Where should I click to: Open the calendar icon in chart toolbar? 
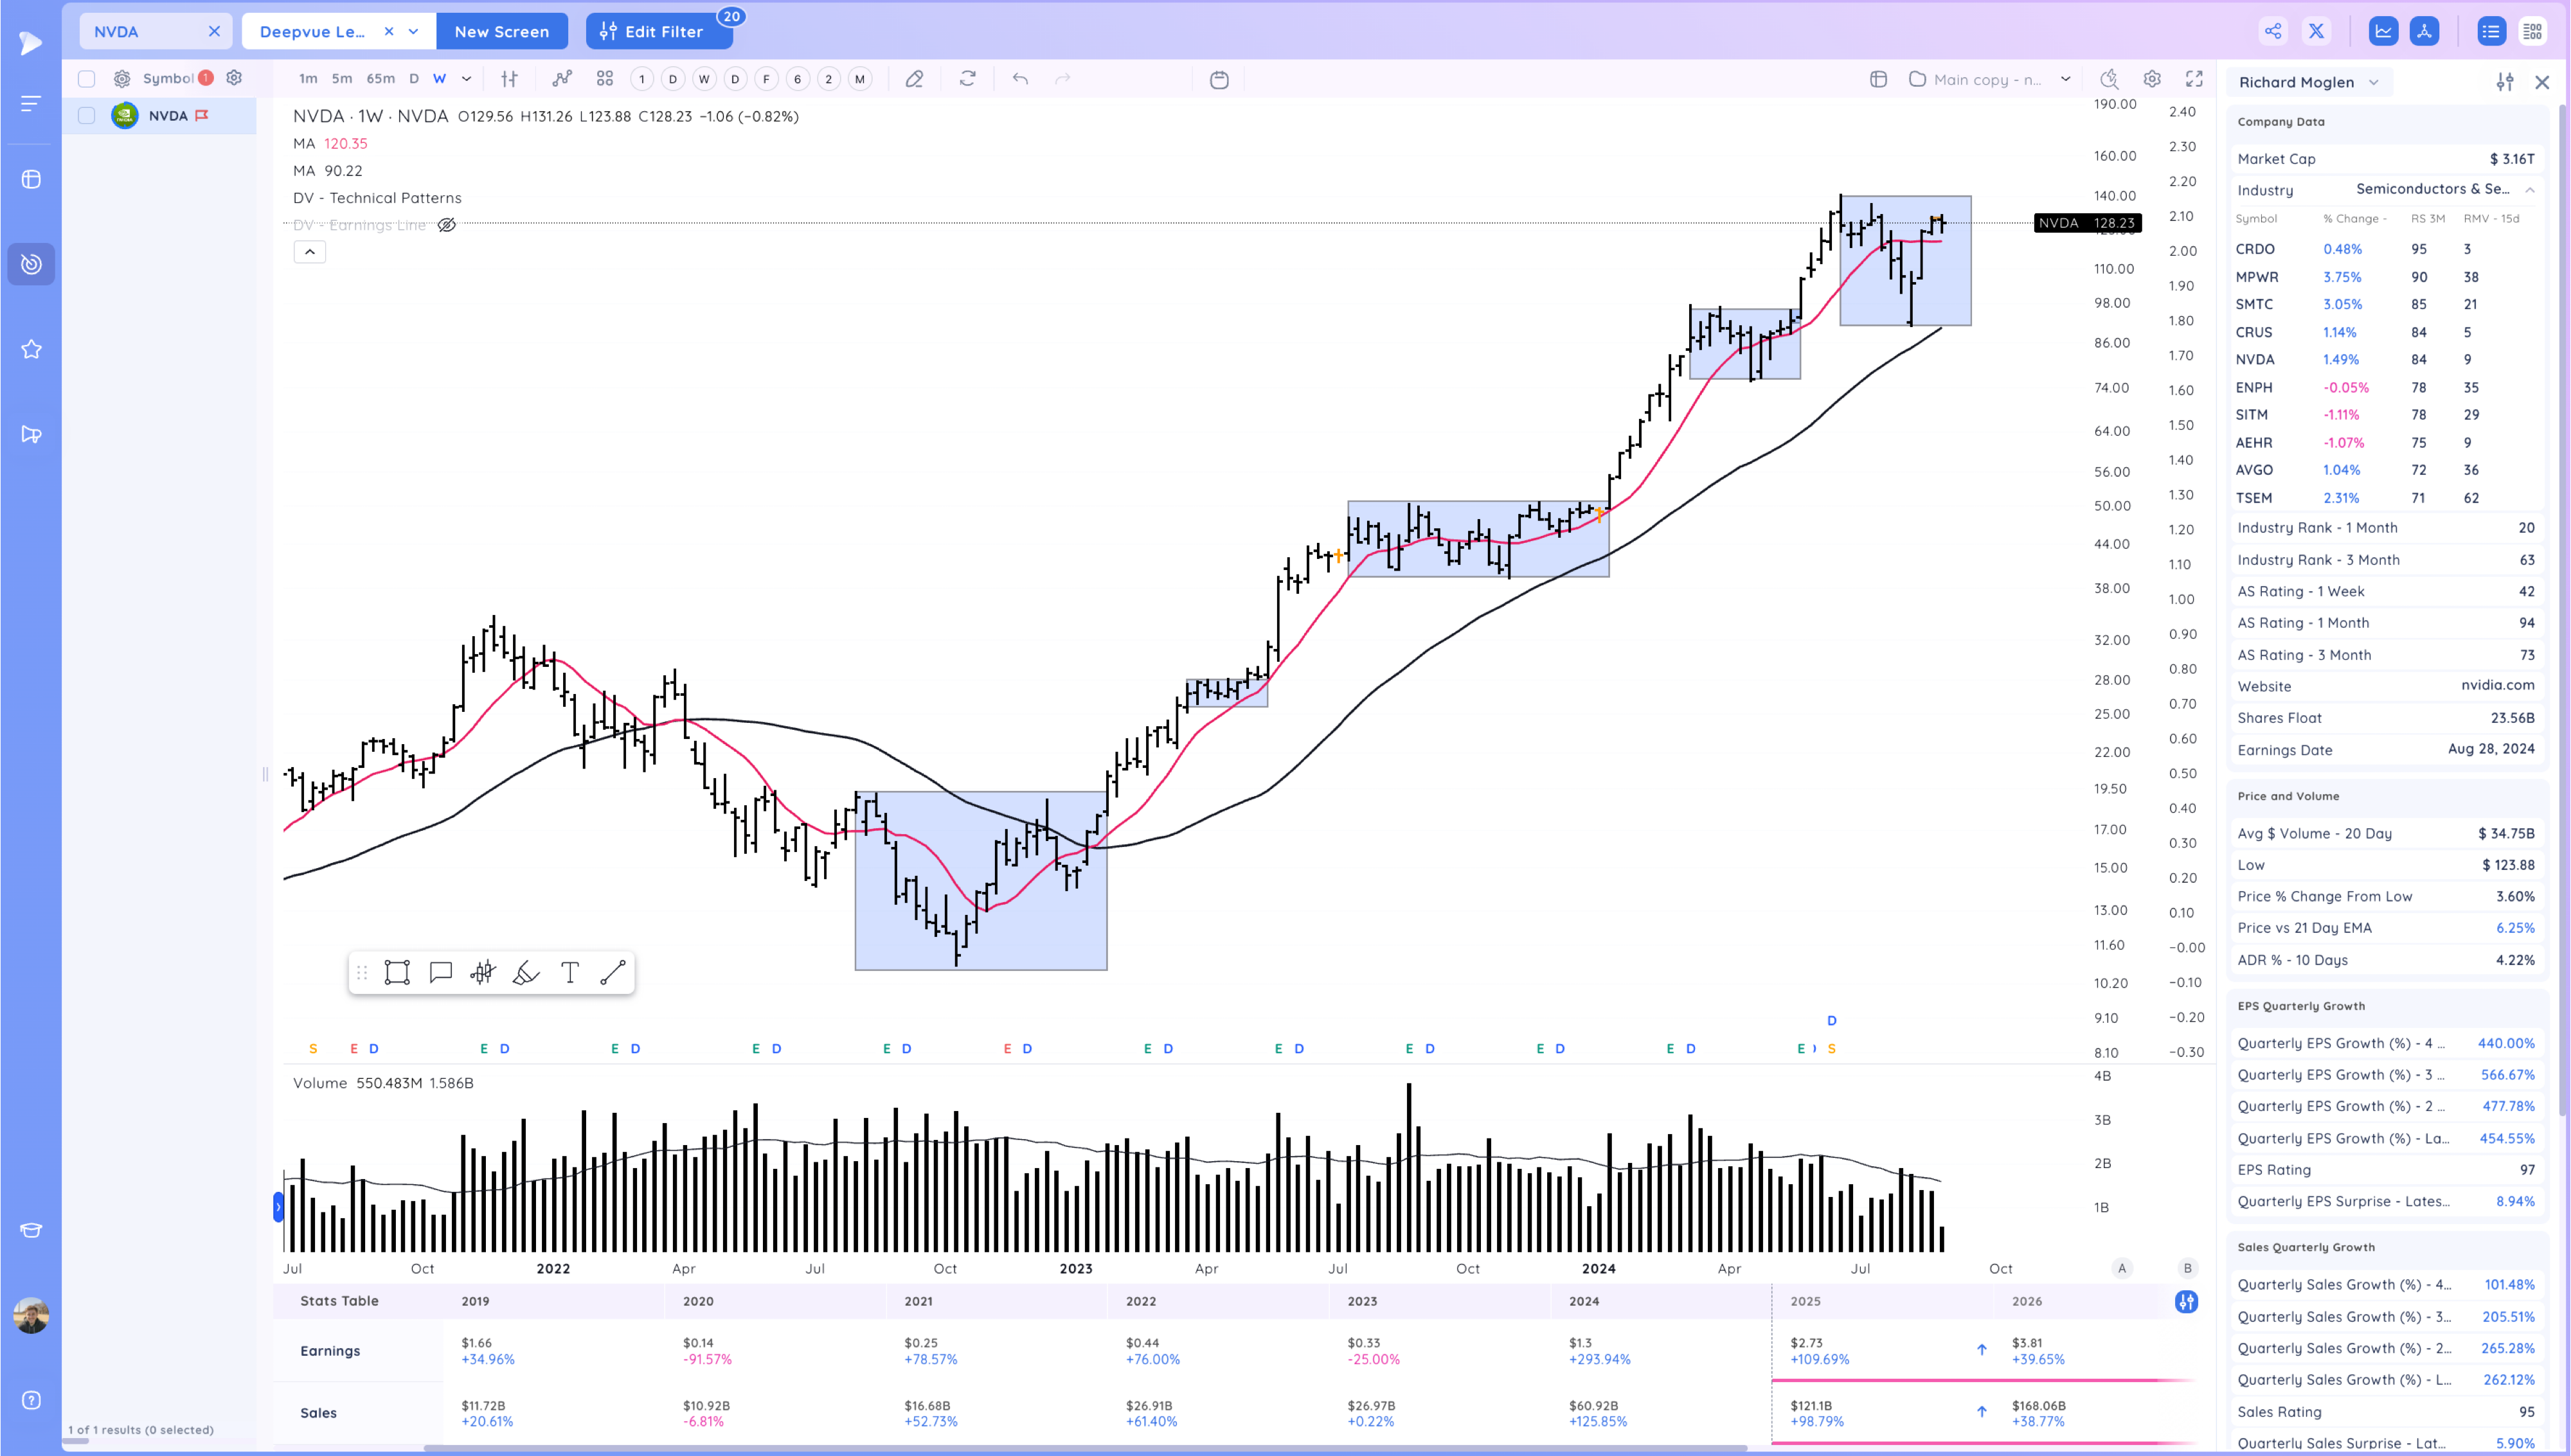point(1219,80)
